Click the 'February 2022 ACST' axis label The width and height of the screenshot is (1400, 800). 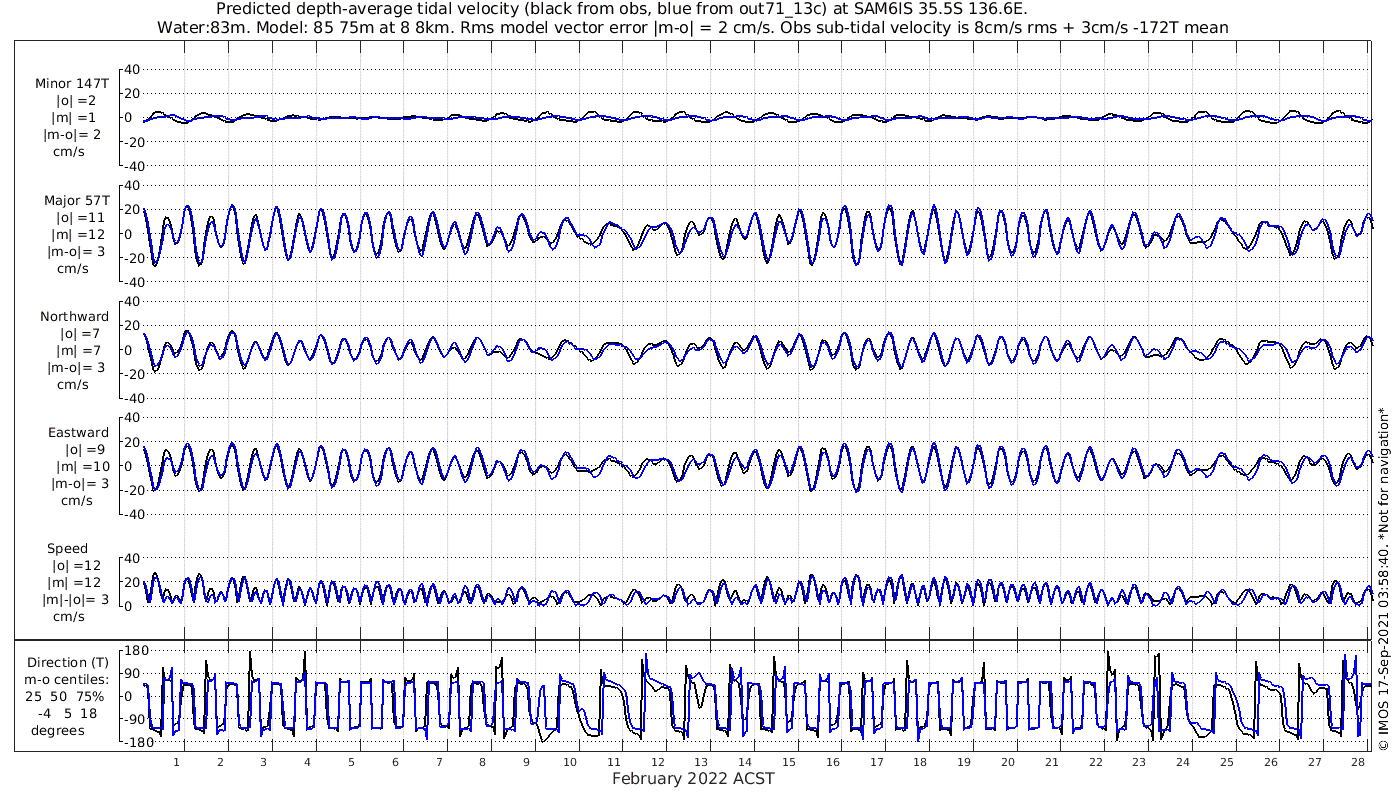pos(693,779)
